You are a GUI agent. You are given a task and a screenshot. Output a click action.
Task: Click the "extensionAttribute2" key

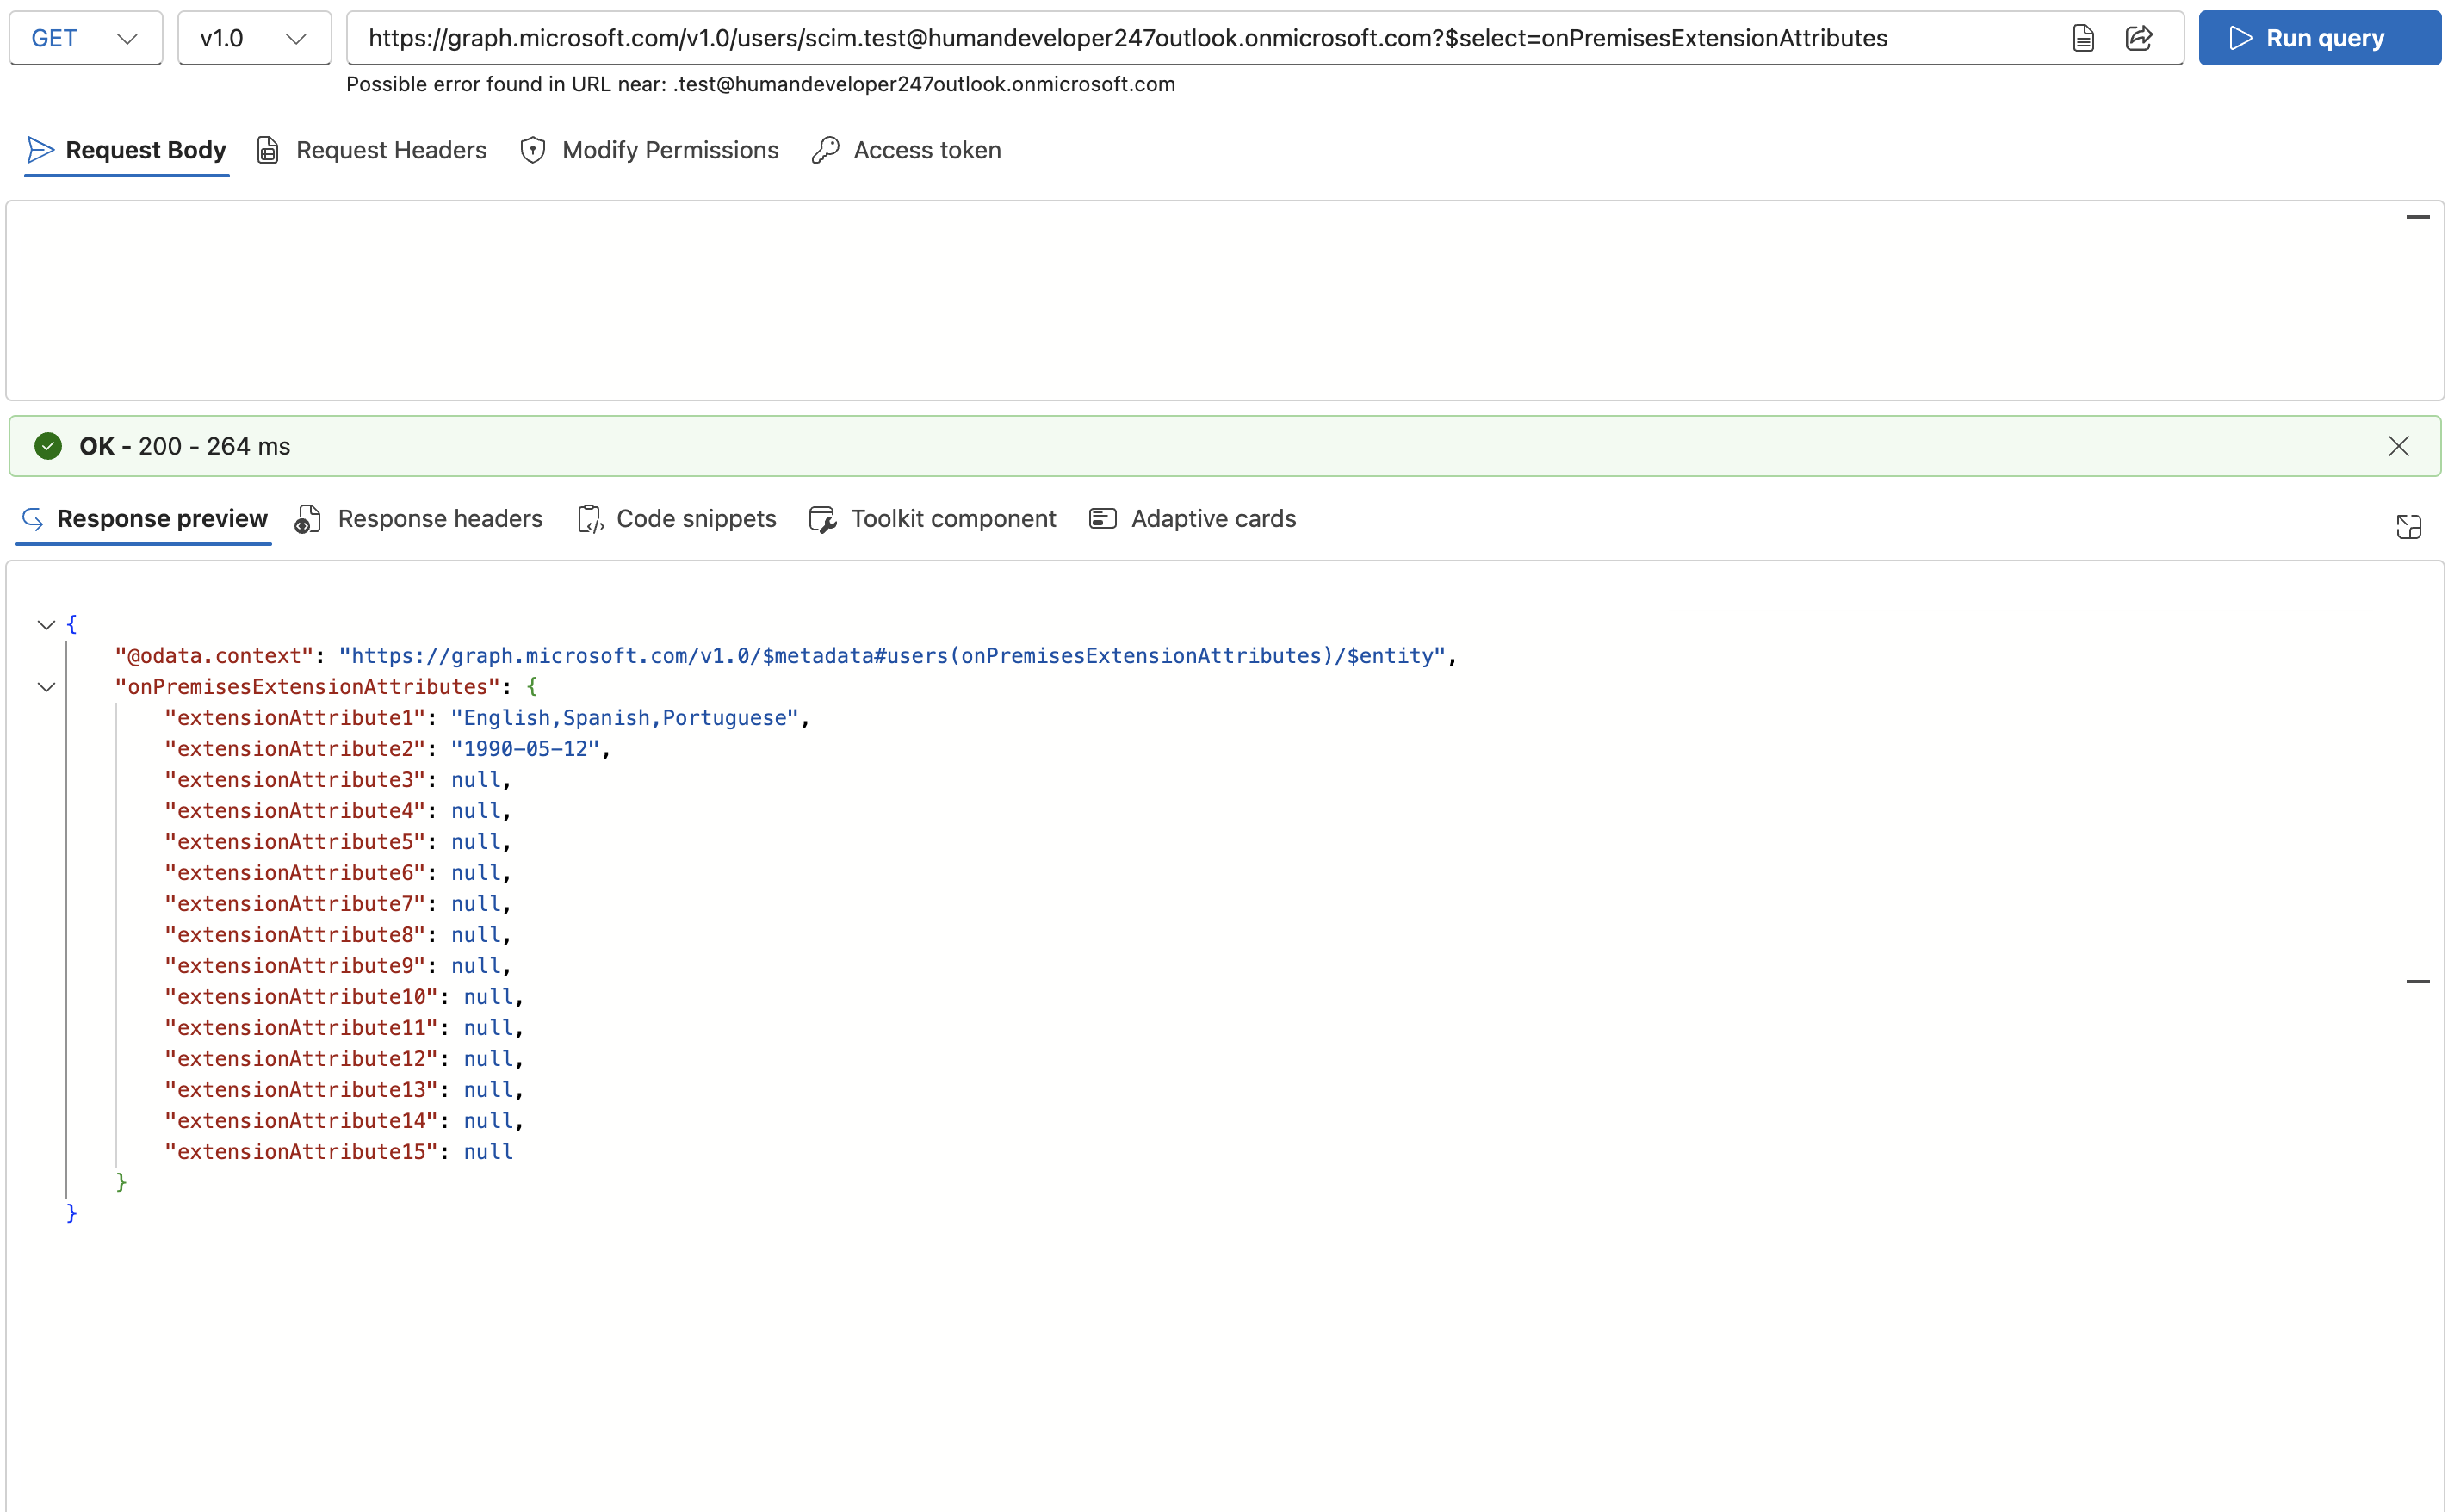tap(295, 749)
